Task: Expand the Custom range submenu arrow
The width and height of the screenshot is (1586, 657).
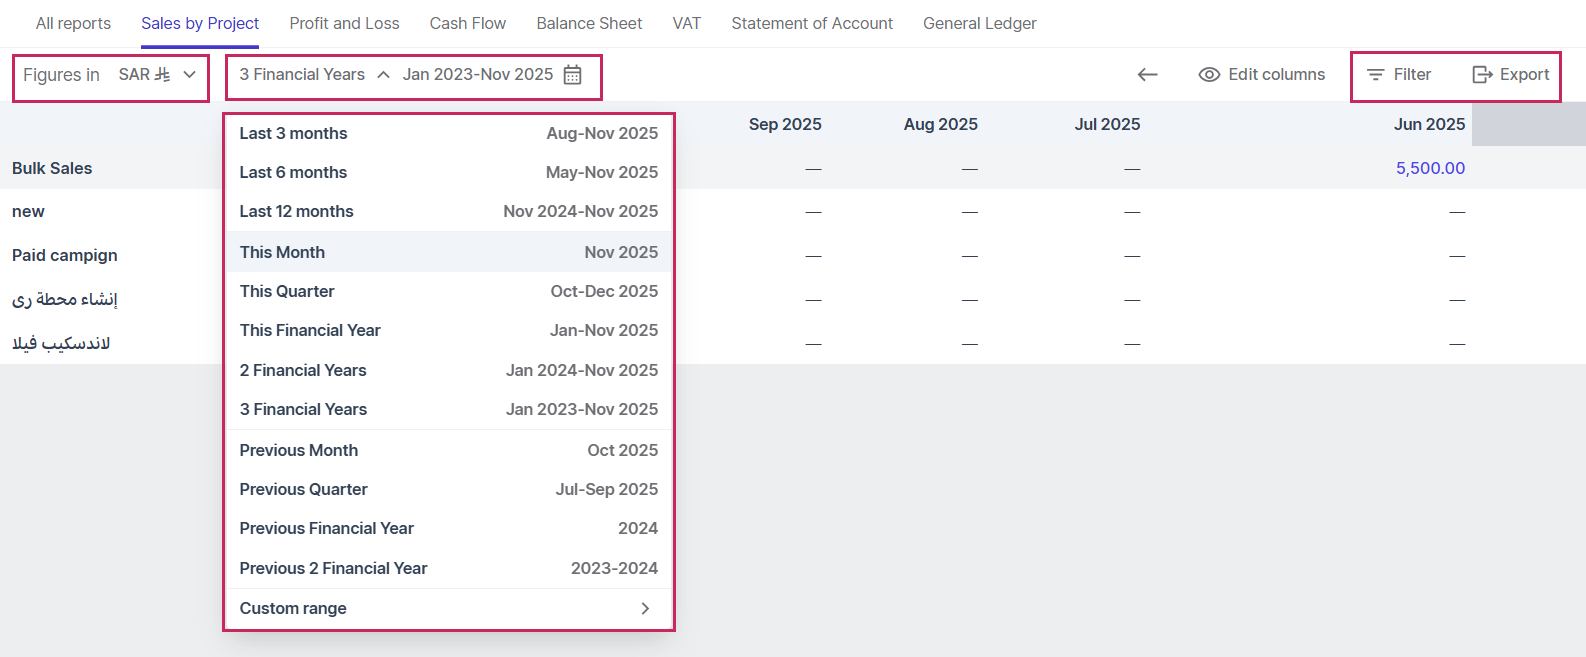Action: (x=645, y=608)
